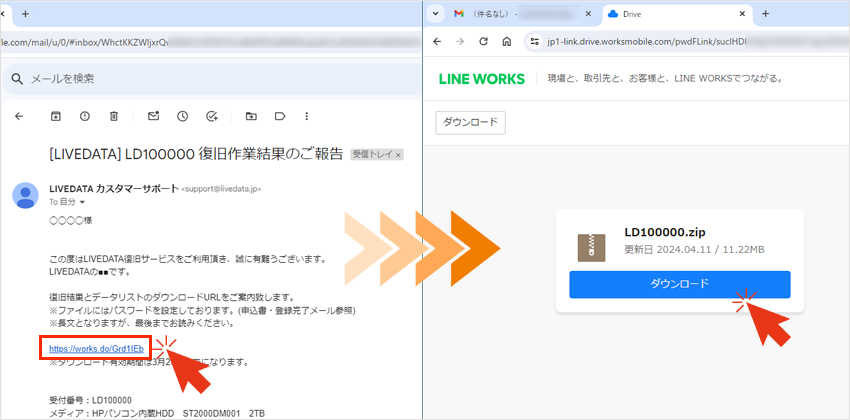
Task: Click the blue ダウンロード button
Action: point(680,285)
